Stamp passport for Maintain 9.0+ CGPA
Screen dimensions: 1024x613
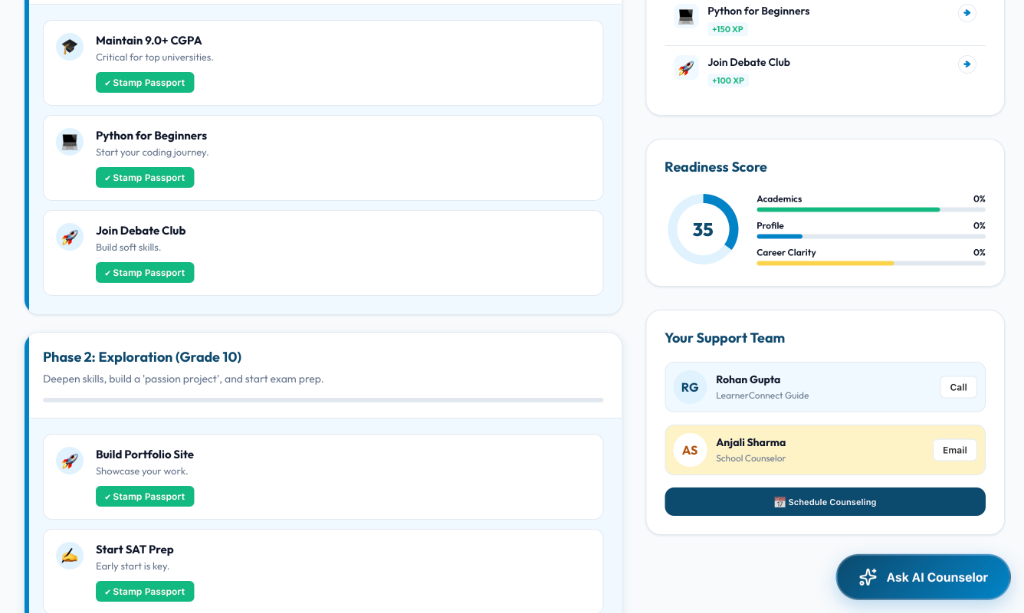click(145, 83)
